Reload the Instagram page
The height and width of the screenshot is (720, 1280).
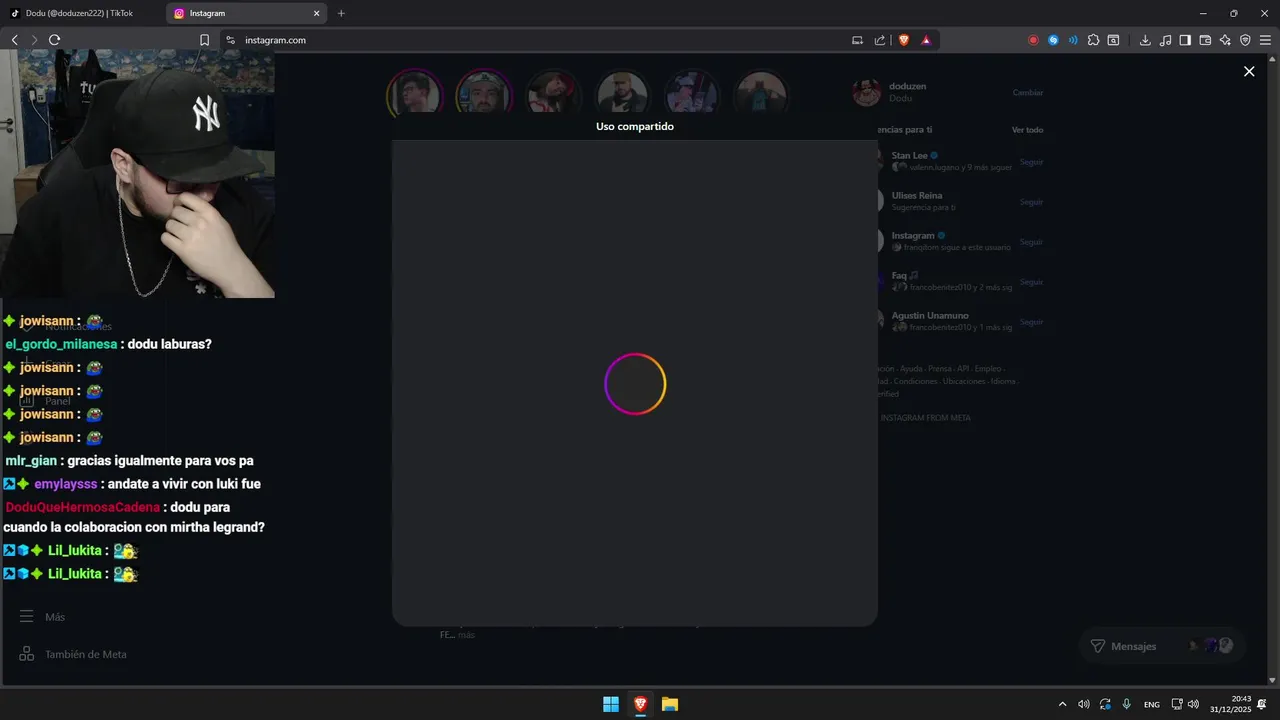pyautogui.click(x=54, y=40)
